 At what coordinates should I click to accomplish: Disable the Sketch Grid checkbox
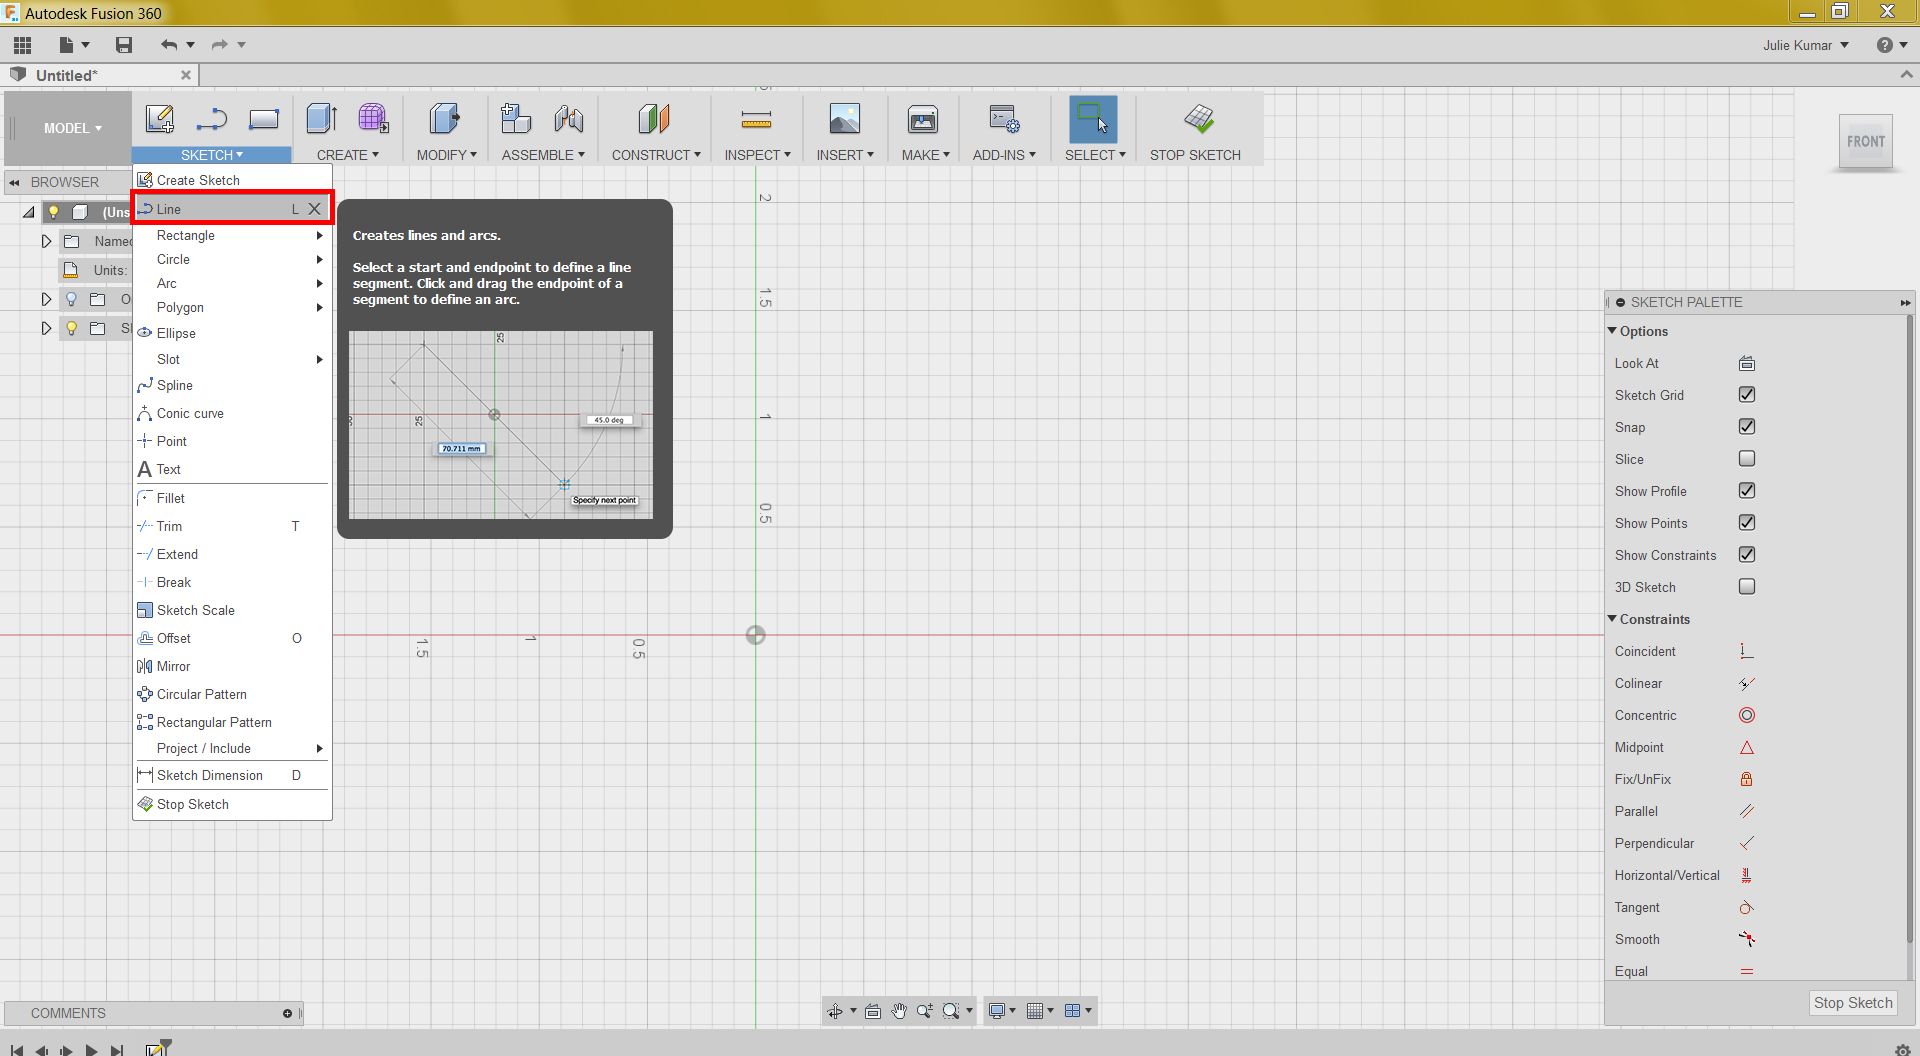(1746, 395)
